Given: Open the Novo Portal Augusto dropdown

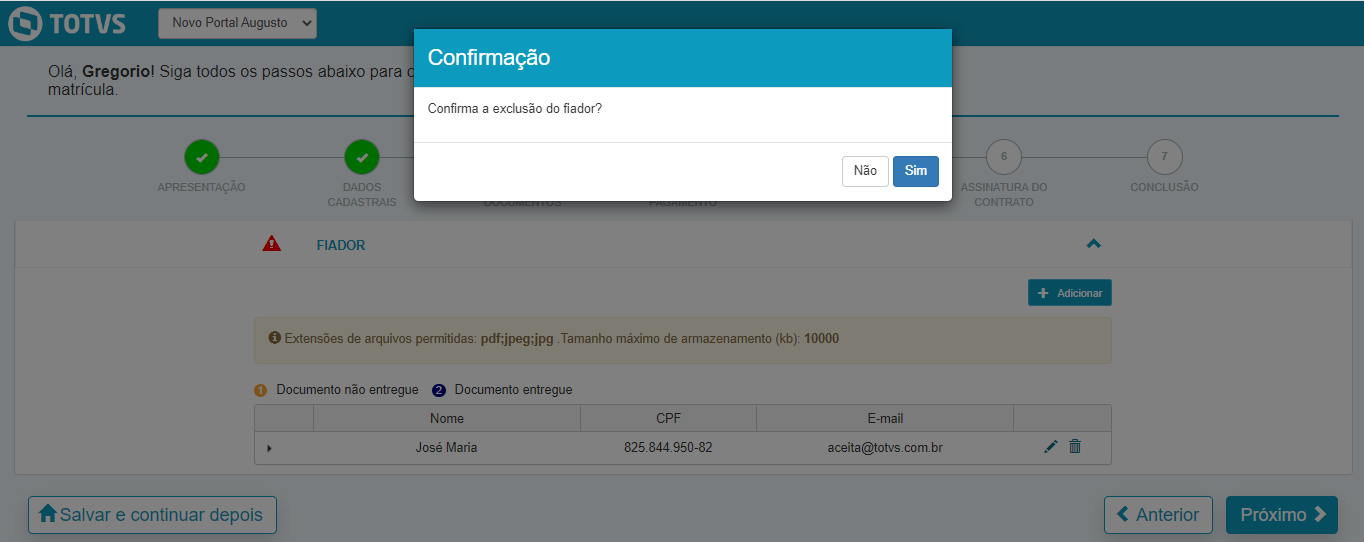Looking at the screenshot, I should pyautogui.click(x=237, y=23).
